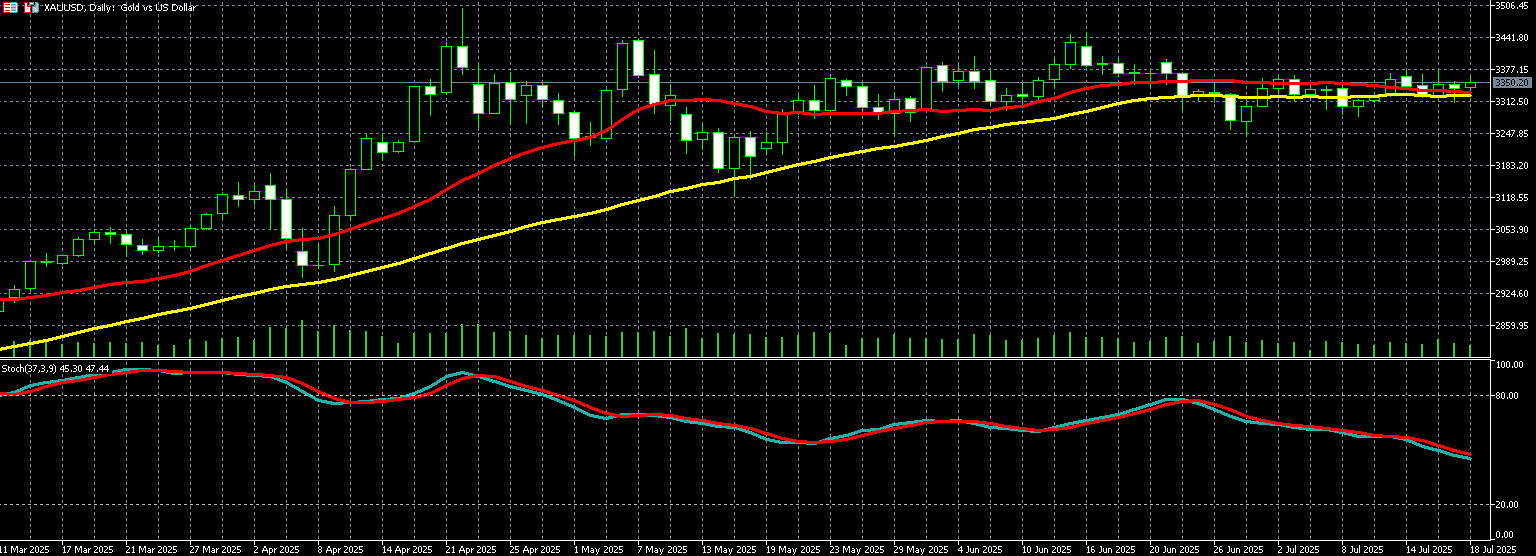1536x556 pixels.
Task: Click the 3247.85 price scale label
Action: [x=1511, y=134]
